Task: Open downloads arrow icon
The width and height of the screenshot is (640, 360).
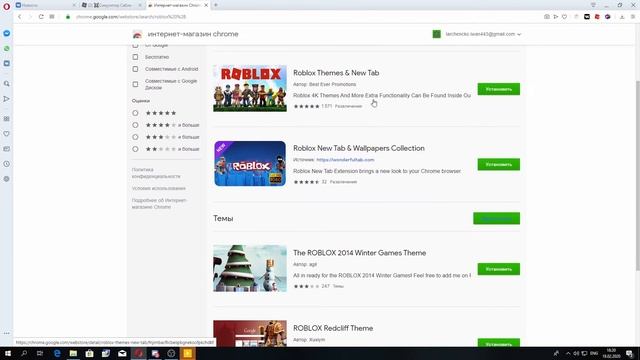Action: click(x=622, y=17)
